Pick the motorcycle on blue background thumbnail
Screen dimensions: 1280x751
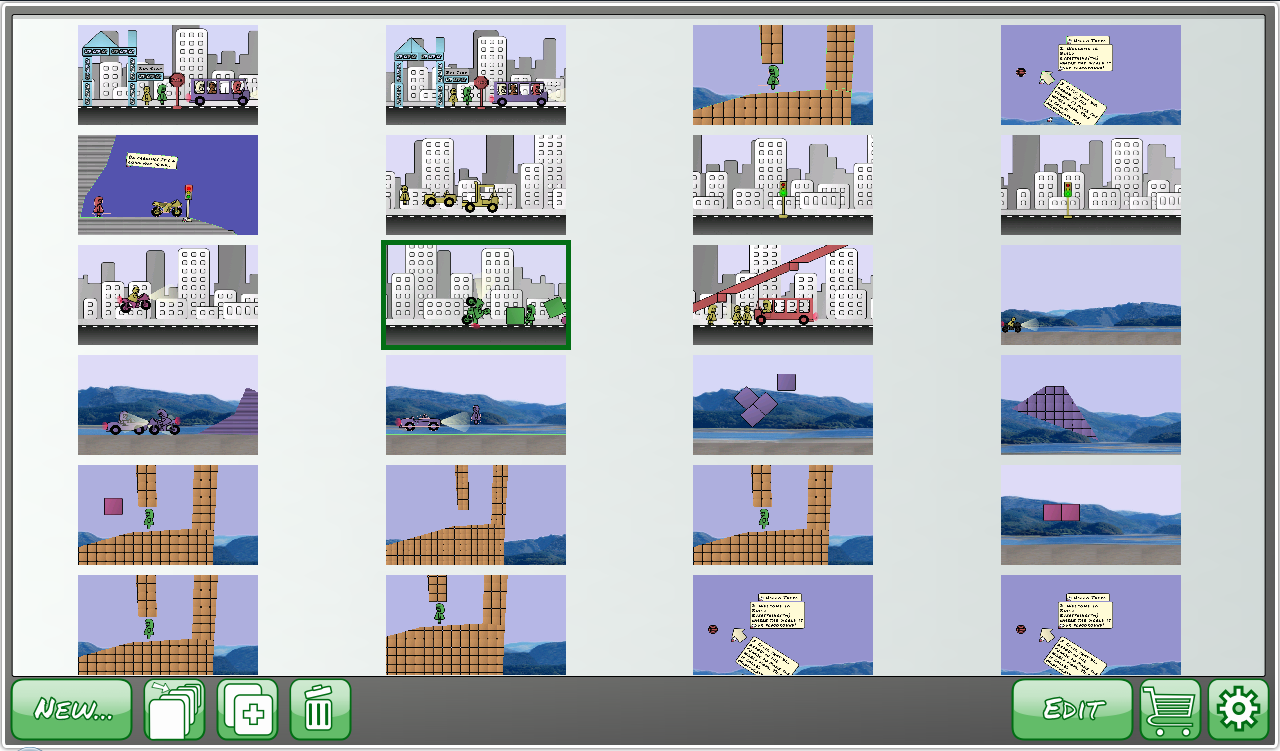pyautogui.click(x=168, y=185)
